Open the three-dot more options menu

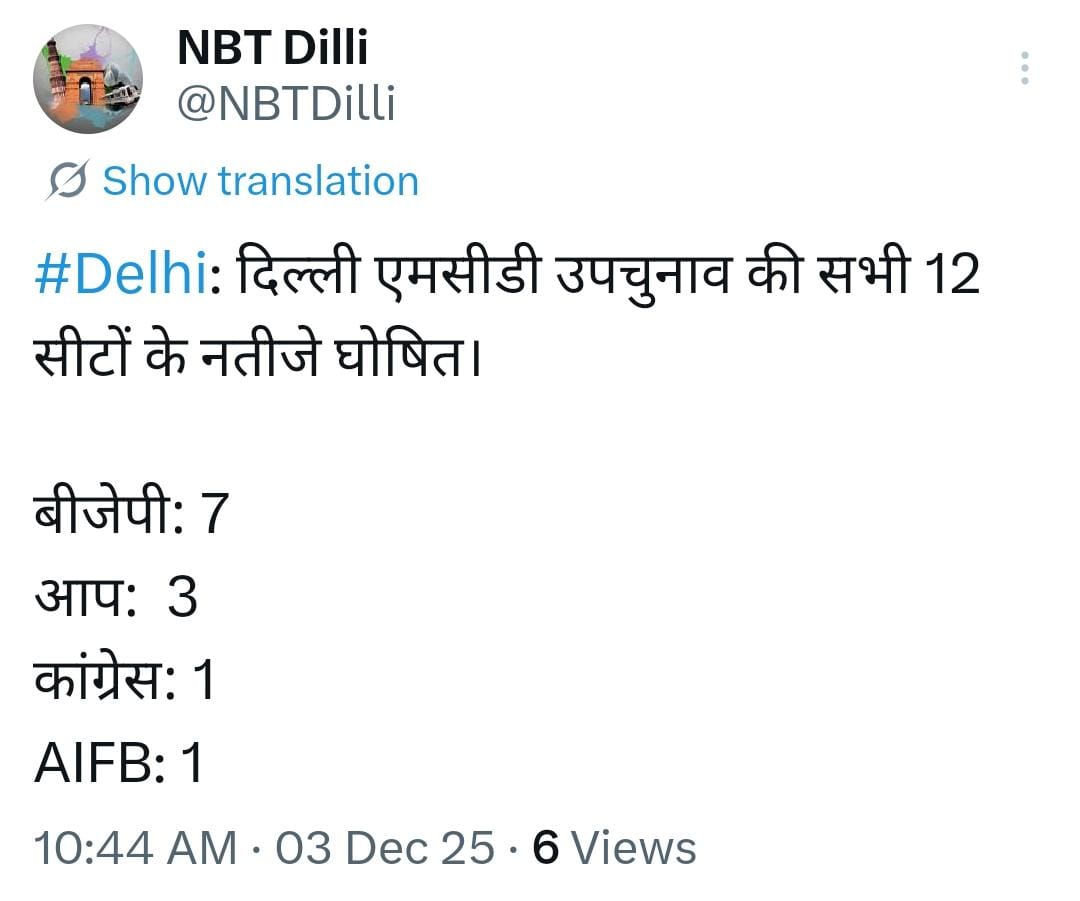(x=1025, y=68)
